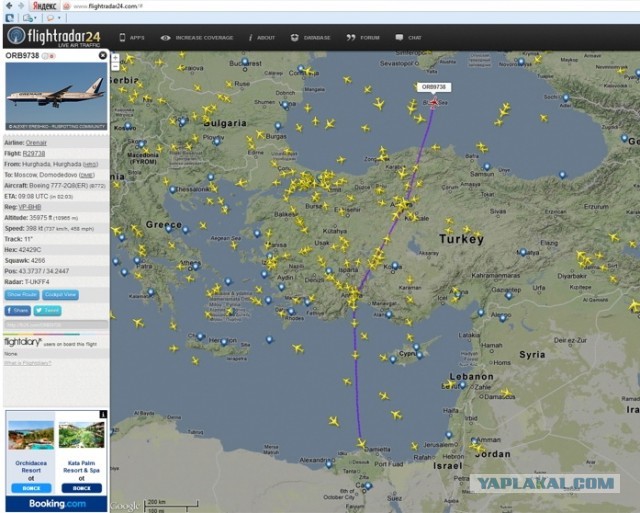This screenshot has height=513, width=640.
Task: Click the Burgas airport pin
Action: 278,126
